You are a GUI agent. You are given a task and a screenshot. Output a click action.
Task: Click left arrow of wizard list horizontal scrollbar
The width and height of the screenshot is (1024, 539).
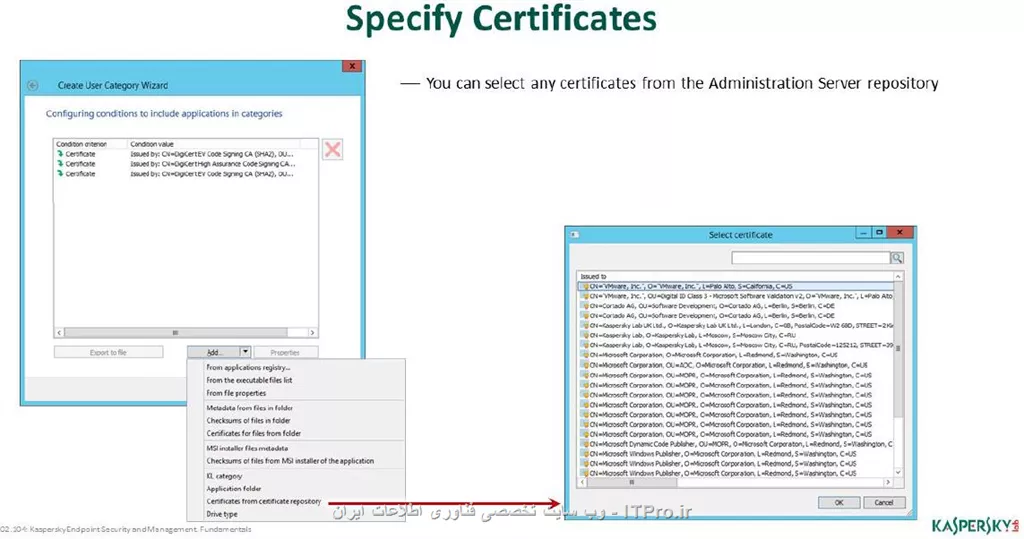(x=59, y=333)
